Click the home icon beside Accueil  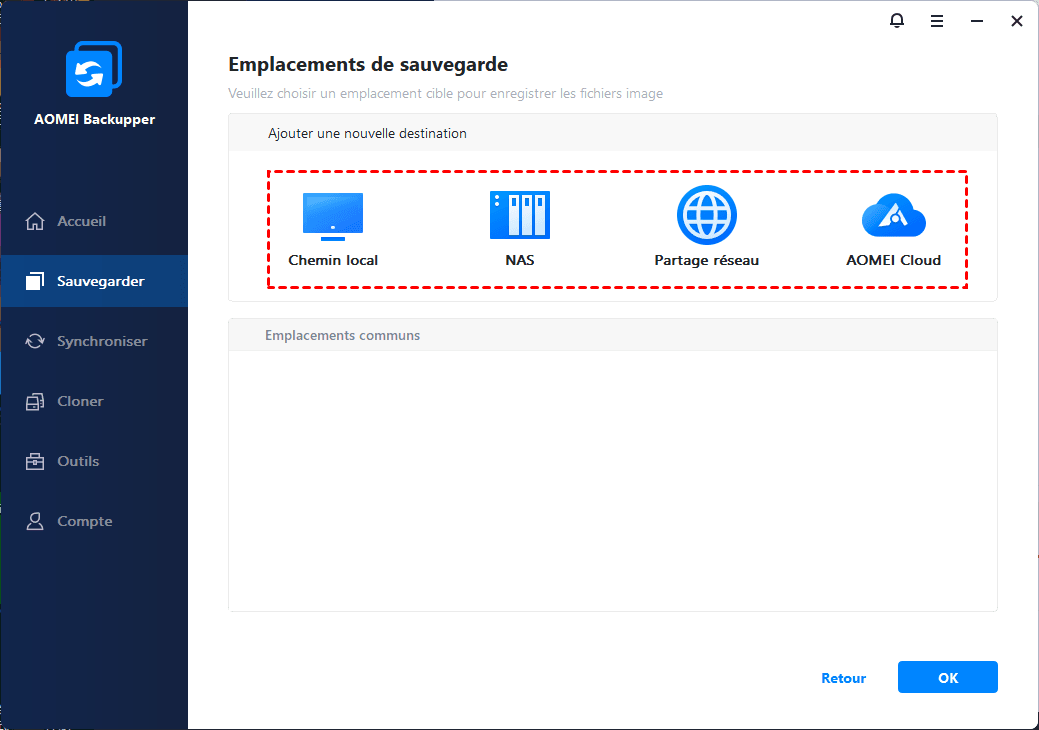click(35, 221)
